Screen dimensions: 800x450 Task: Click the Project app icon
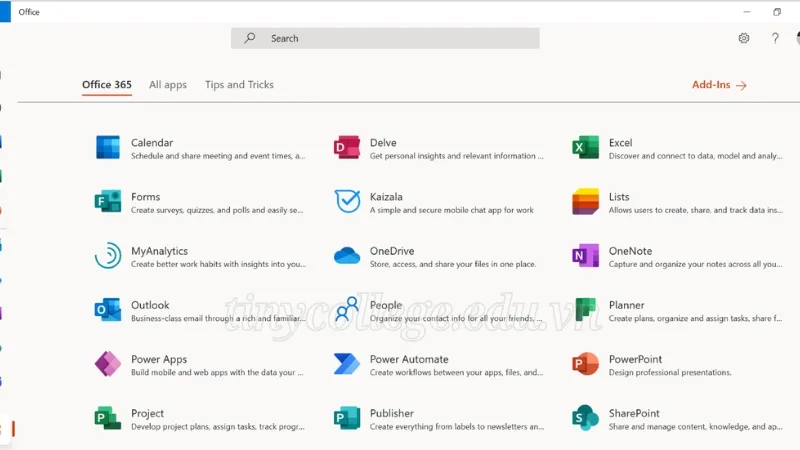click(x=108, y=418)
